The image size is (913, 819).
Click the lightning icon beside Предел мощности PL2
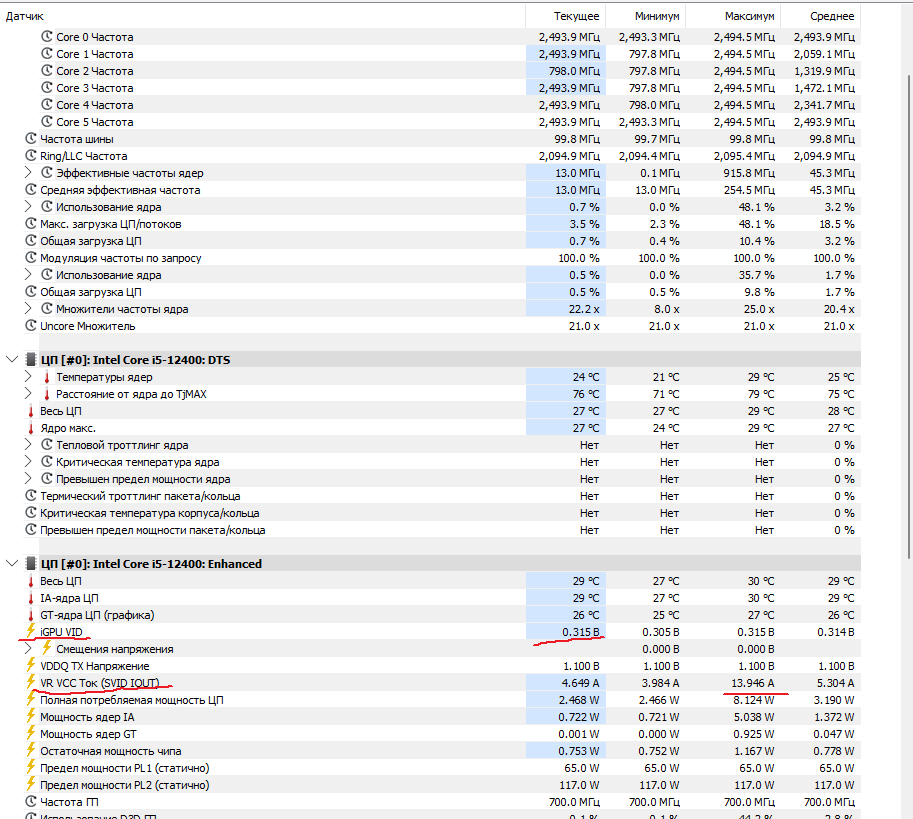pyautogui.click(x=31, y=784)
